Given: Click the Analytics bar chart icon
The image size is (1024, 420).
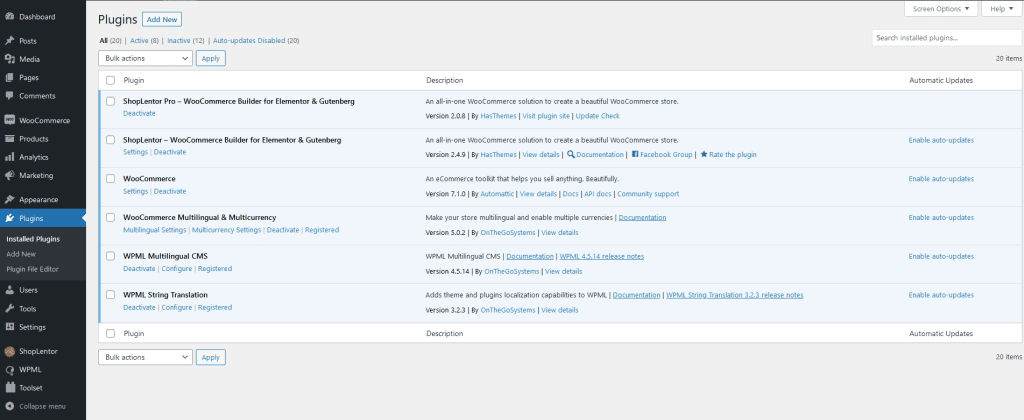Looking at the screenshot, I should [9, 157].
